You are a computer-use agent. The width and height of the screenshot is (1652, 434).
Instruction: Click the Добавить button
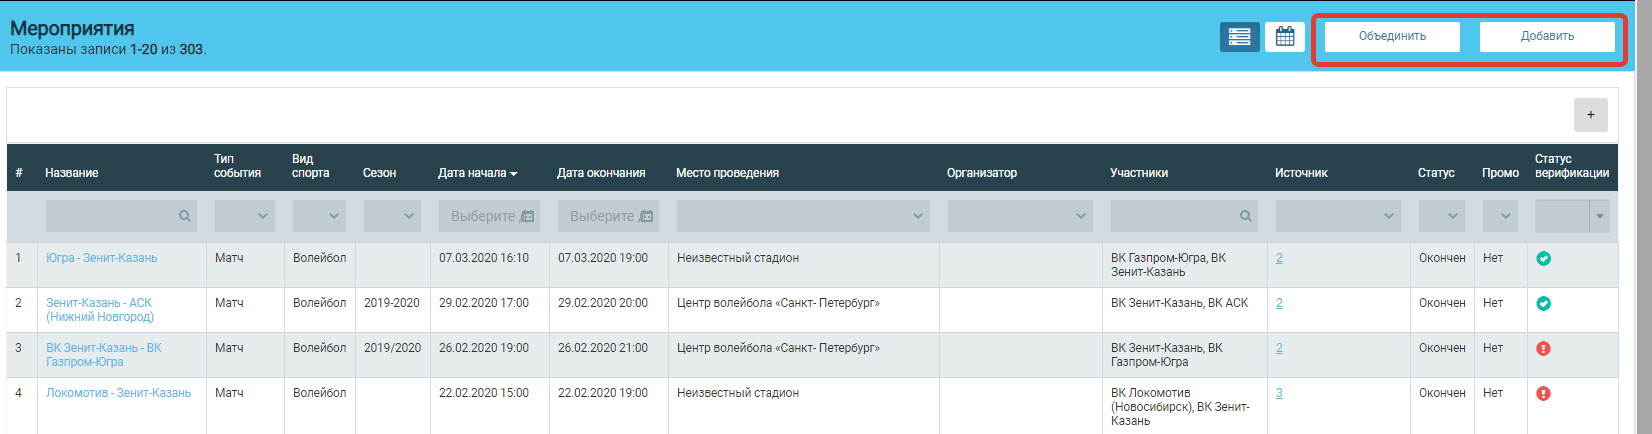coord(1547,36)
